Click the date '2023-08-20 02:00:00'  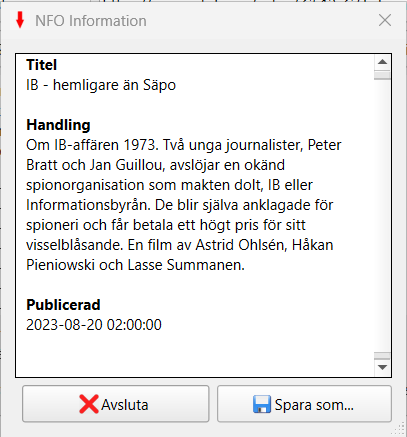(94, 325)
